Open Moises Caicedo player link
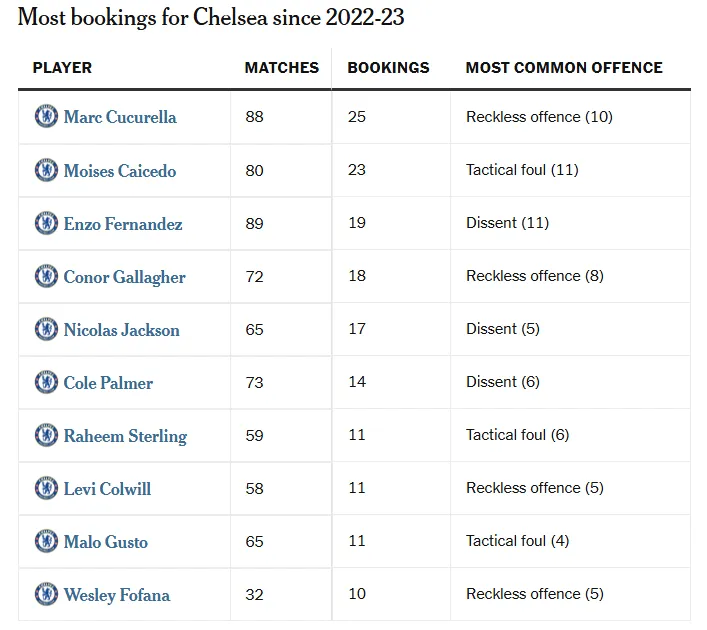The height and width of the screenshot is (630, 707). coord(120,171)
